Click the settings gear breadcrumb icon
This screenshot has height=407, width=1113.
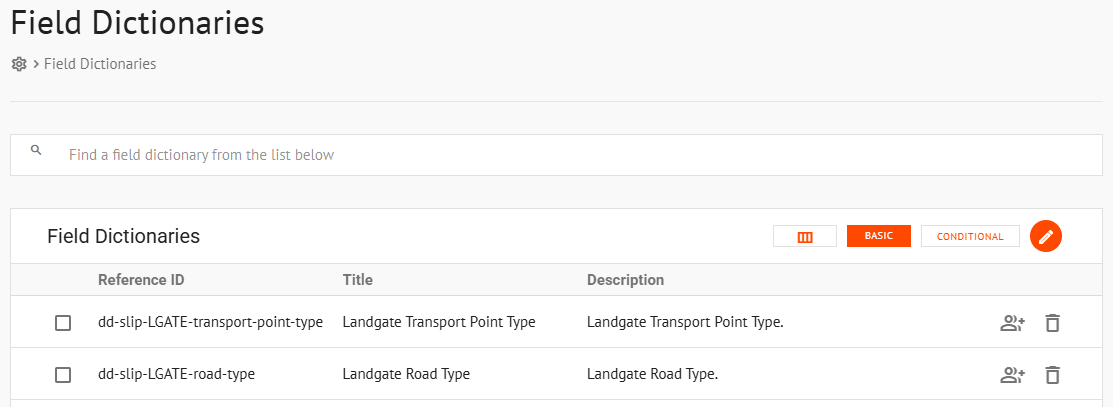click(19, 64)
